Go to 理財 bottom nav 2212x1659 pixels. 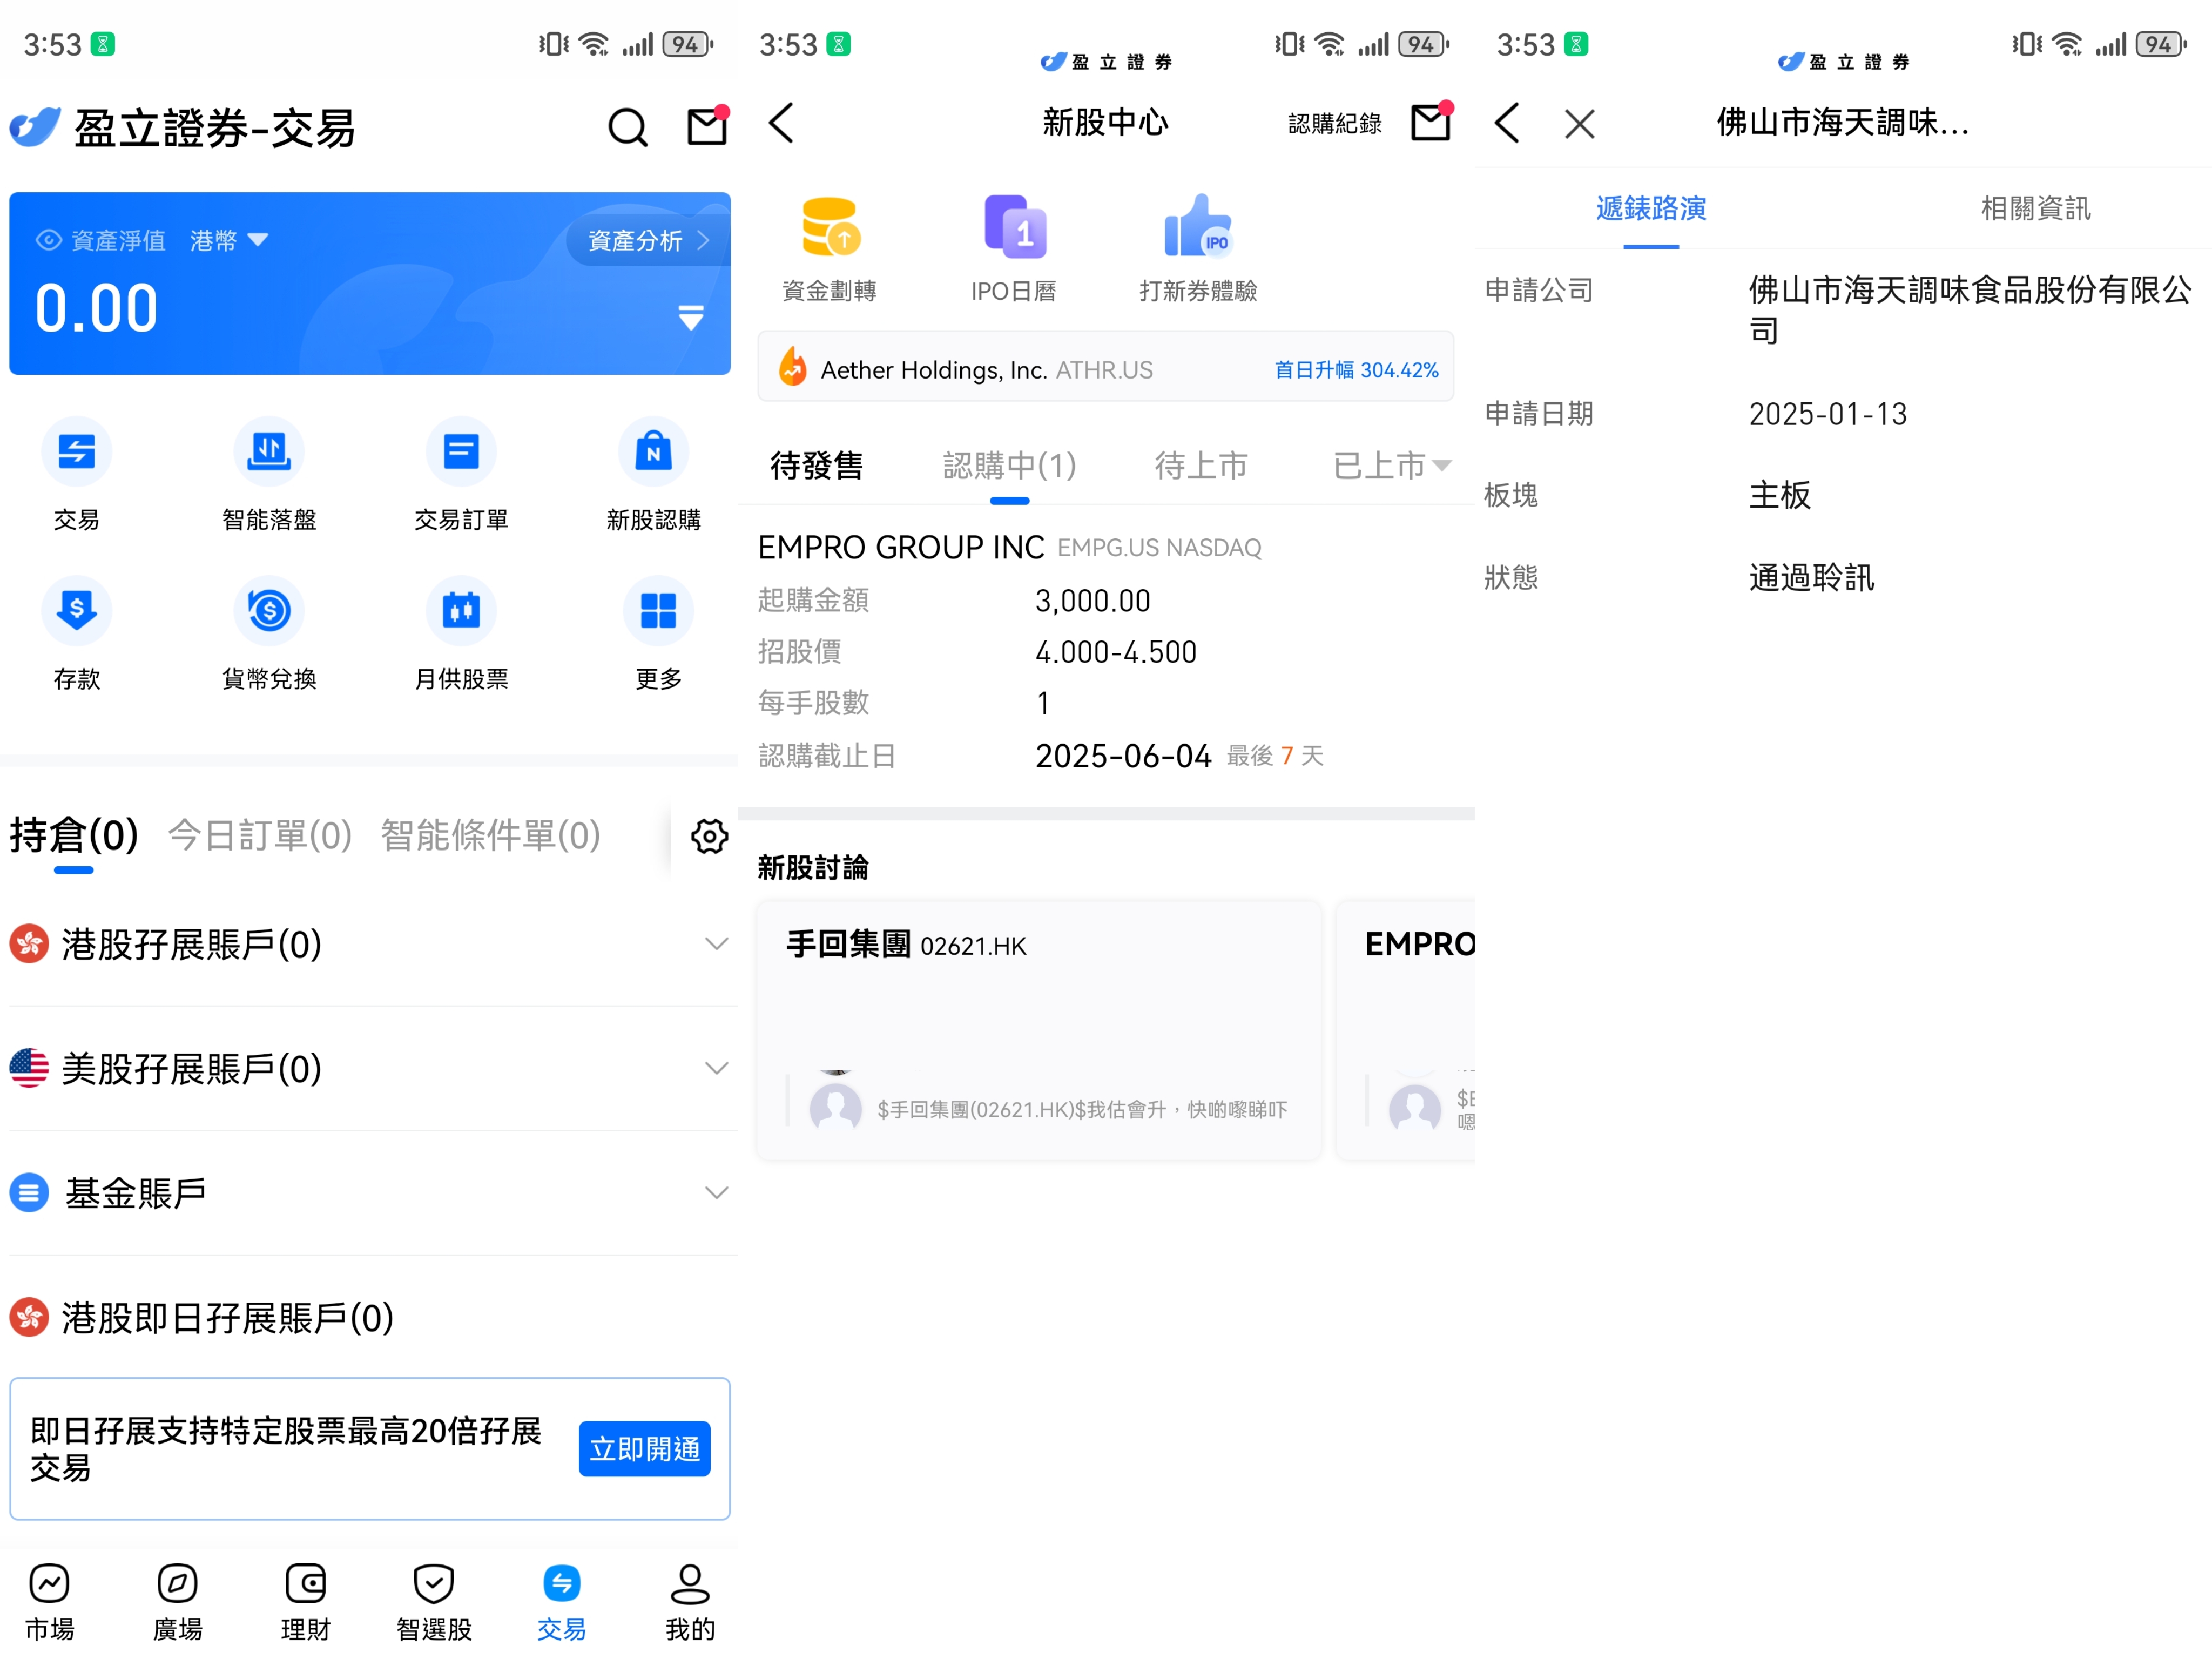coord(305,1602)
